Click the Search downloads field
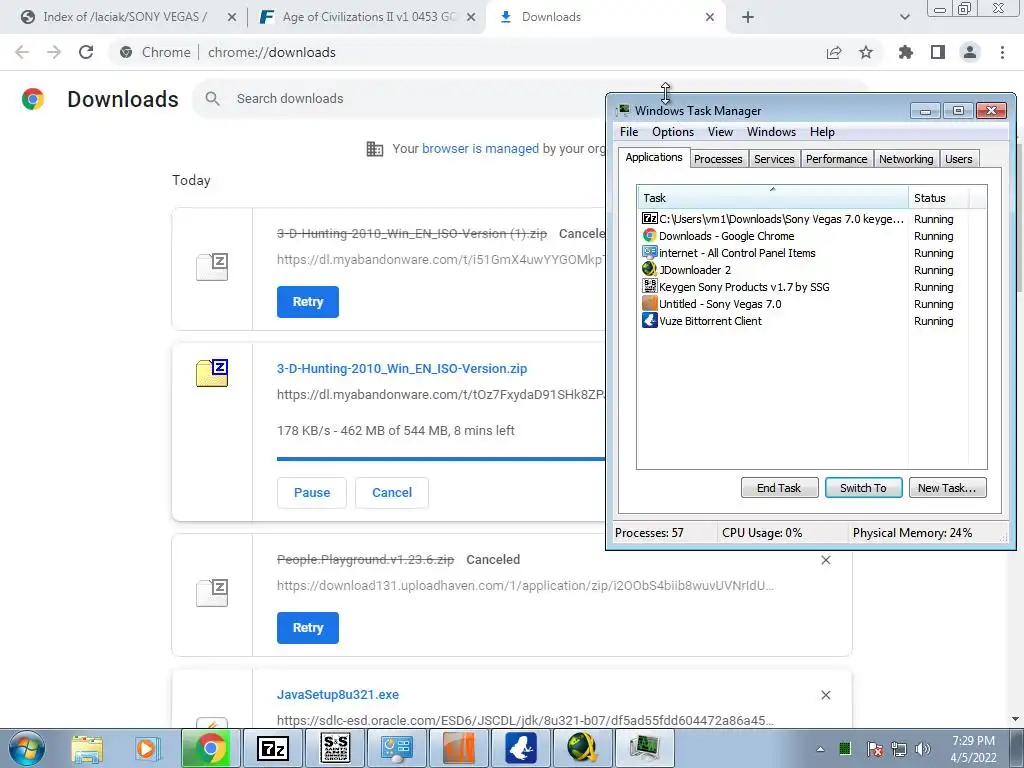The width and height of the screenshot is (1024, 768). pos(405,99)
